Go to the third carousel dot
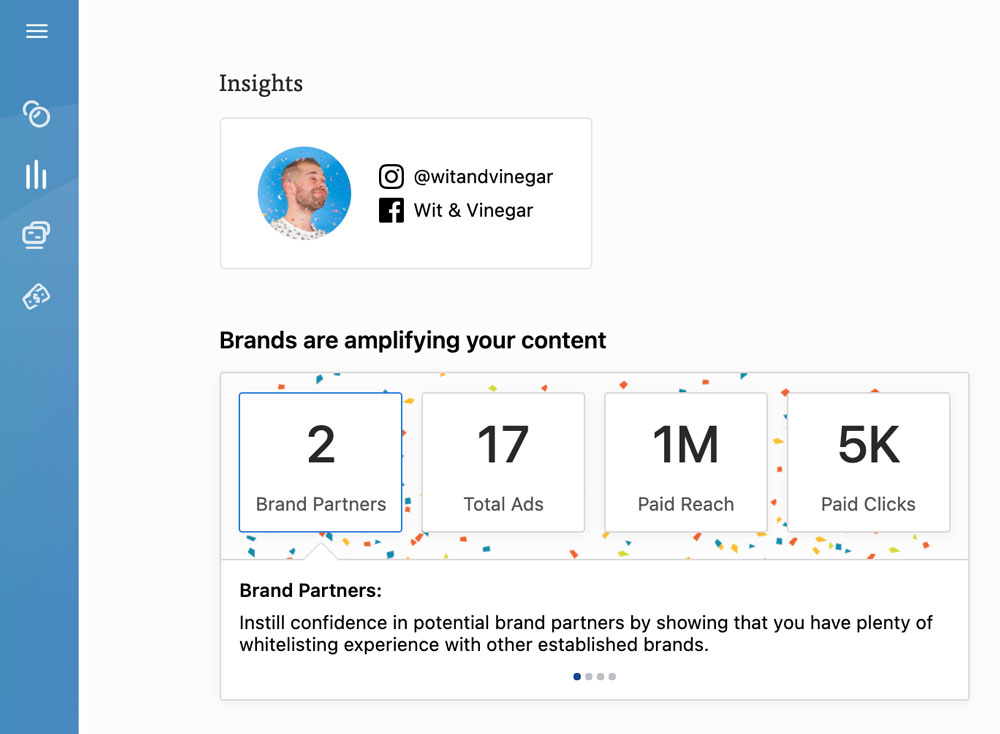Viewport: 1000px width, 734px height. (x=600, y=677)
